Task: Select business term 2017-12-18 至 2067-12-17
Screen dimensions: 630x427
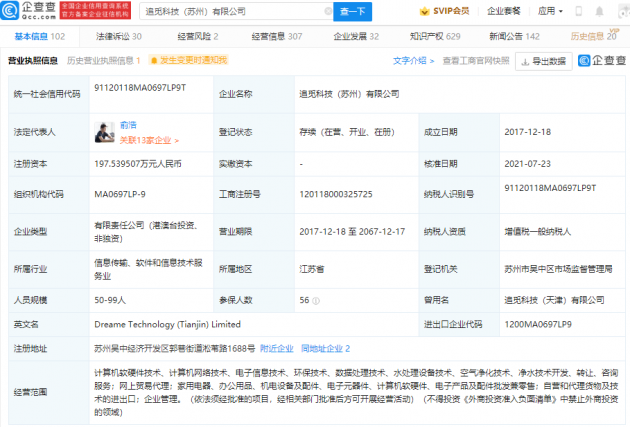Action: (352, 232)
